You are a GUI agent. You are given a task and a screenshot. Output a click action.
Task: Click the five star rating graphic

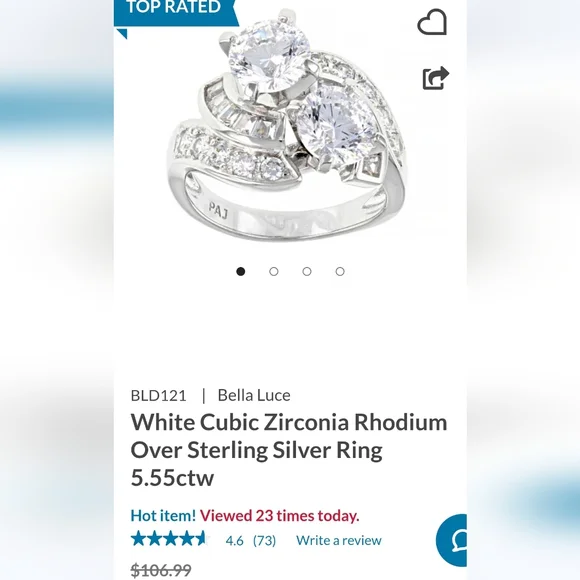pos(169,539)
